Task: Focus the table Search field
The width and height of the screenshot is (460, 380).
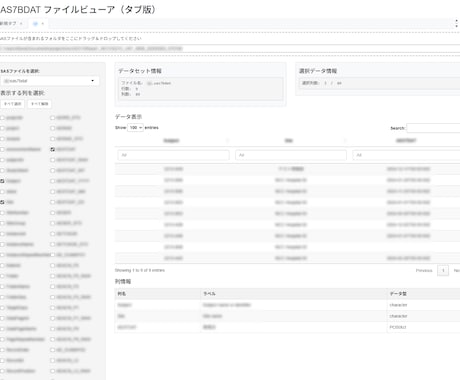Action: point(433,128)
